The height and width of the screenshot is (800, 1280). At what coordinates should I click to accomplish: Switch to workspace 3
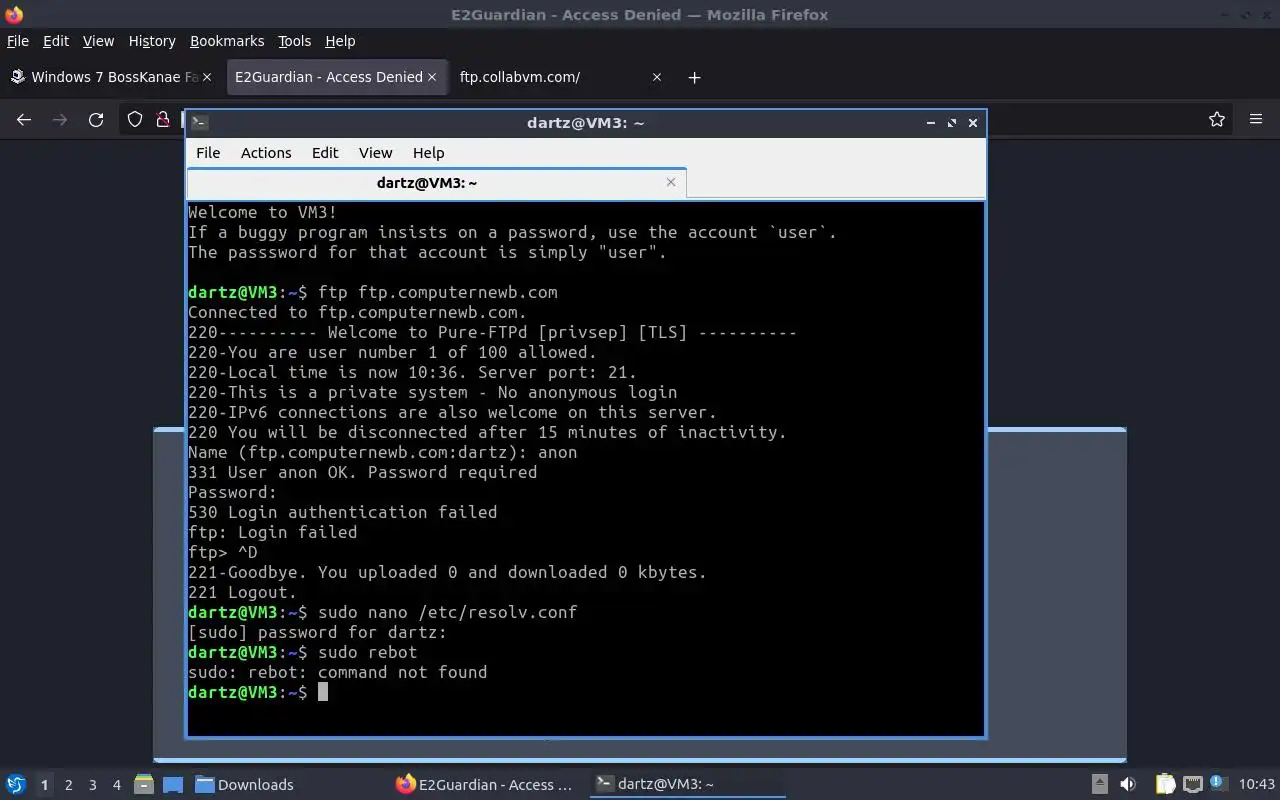coord(92,785)
